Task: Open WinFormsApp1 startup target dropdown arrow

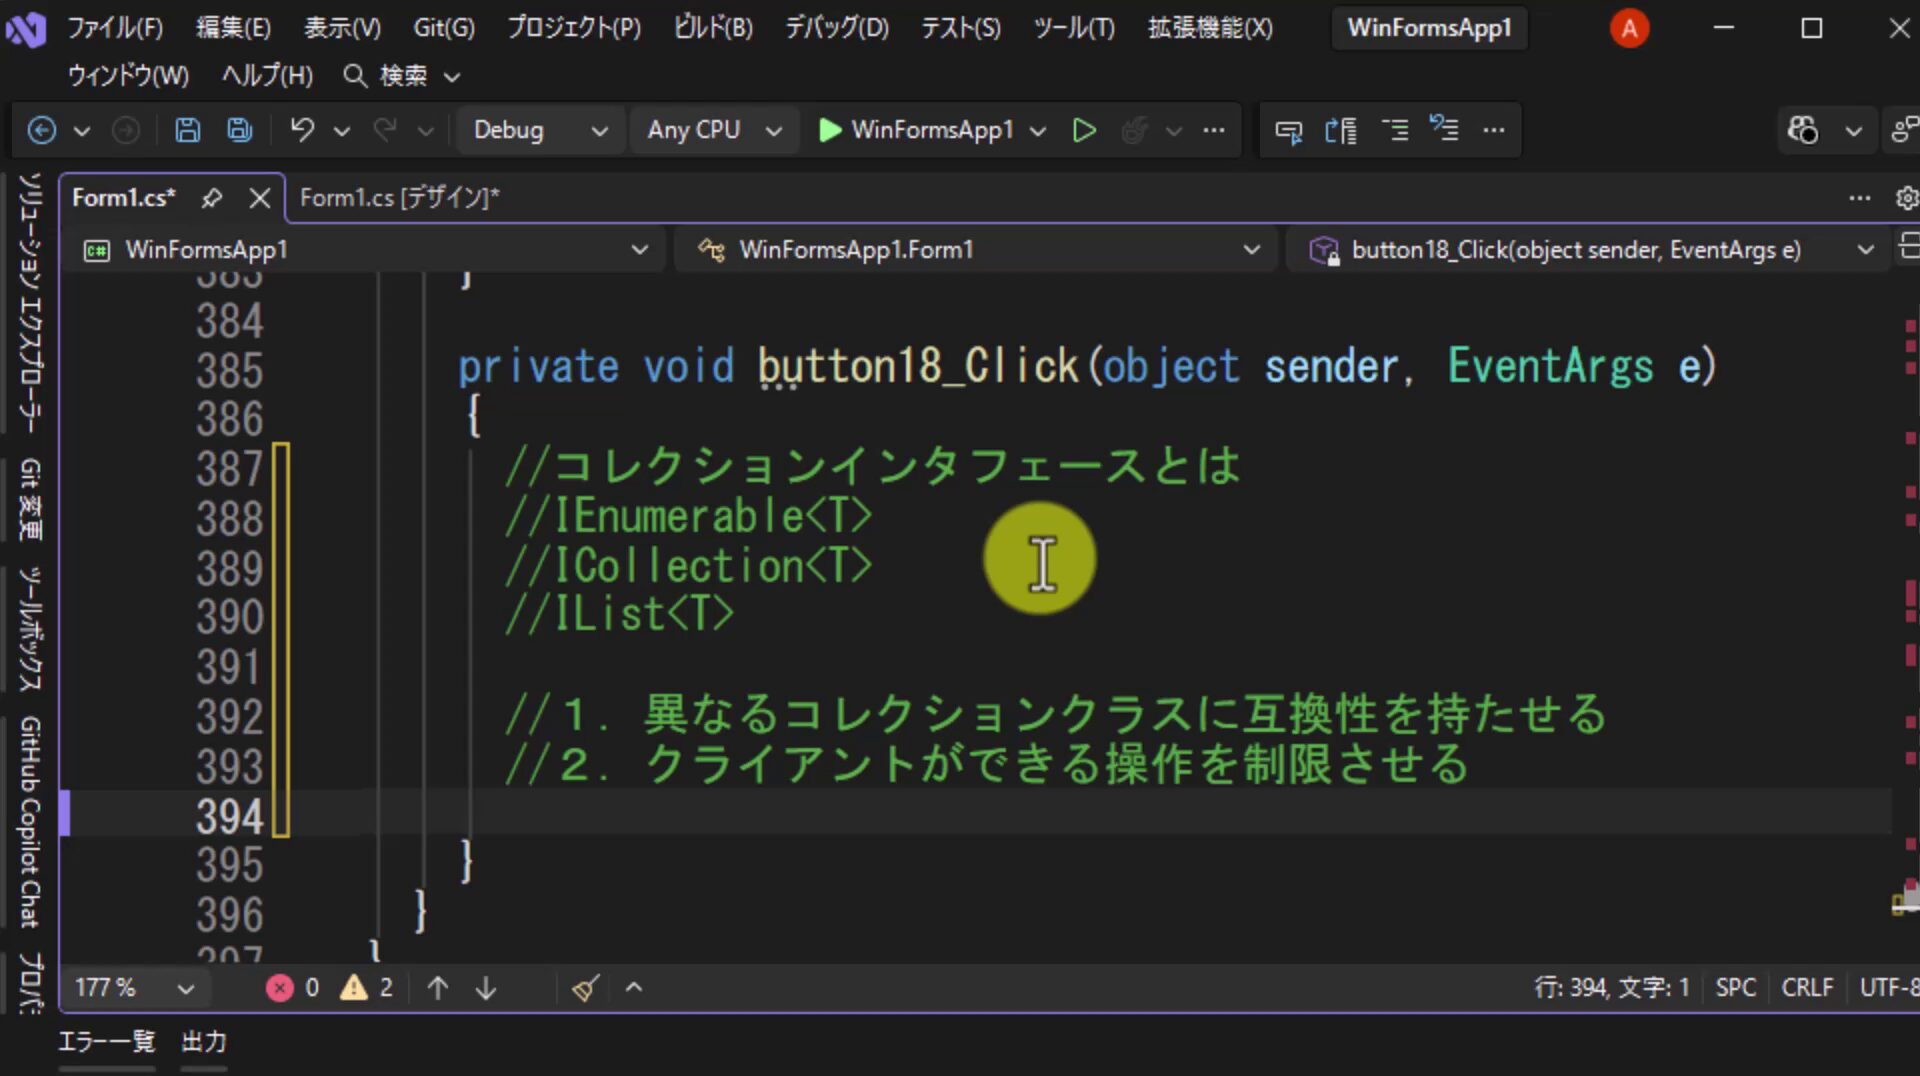Action: [x=1038, y=131]
